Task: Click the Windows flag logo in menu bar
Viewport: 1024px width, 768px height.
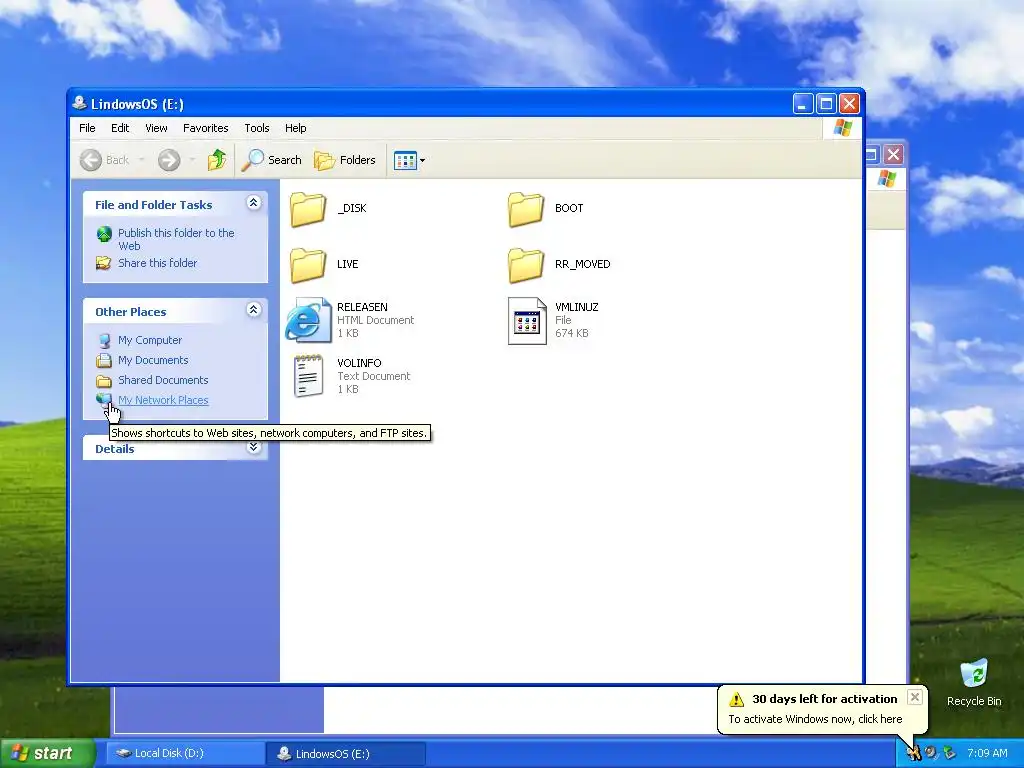Action: [x=842, y=128]
